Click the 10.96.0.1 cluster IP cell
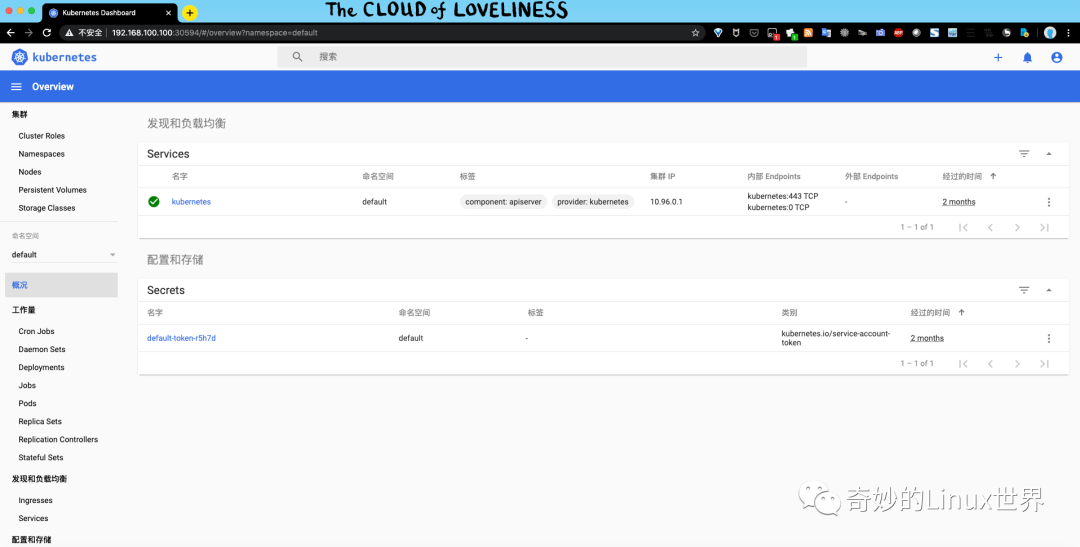 click(x=666, y=202)
